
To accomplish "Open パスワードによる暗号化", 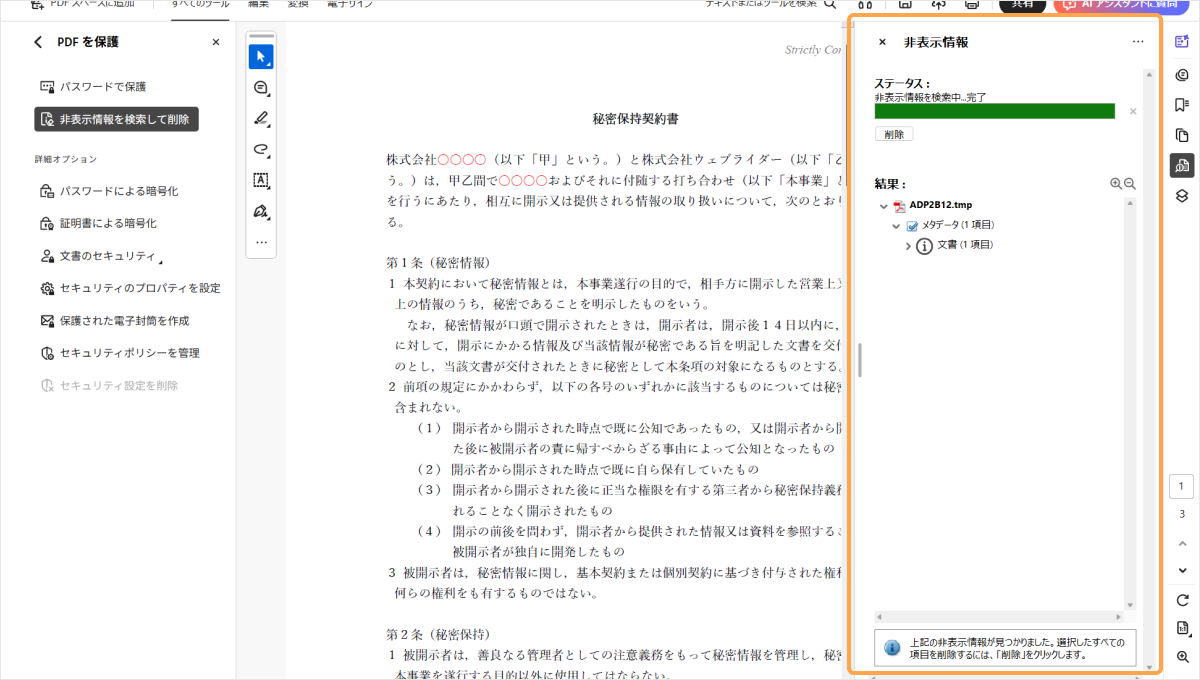I will click(x=109, y=191).
